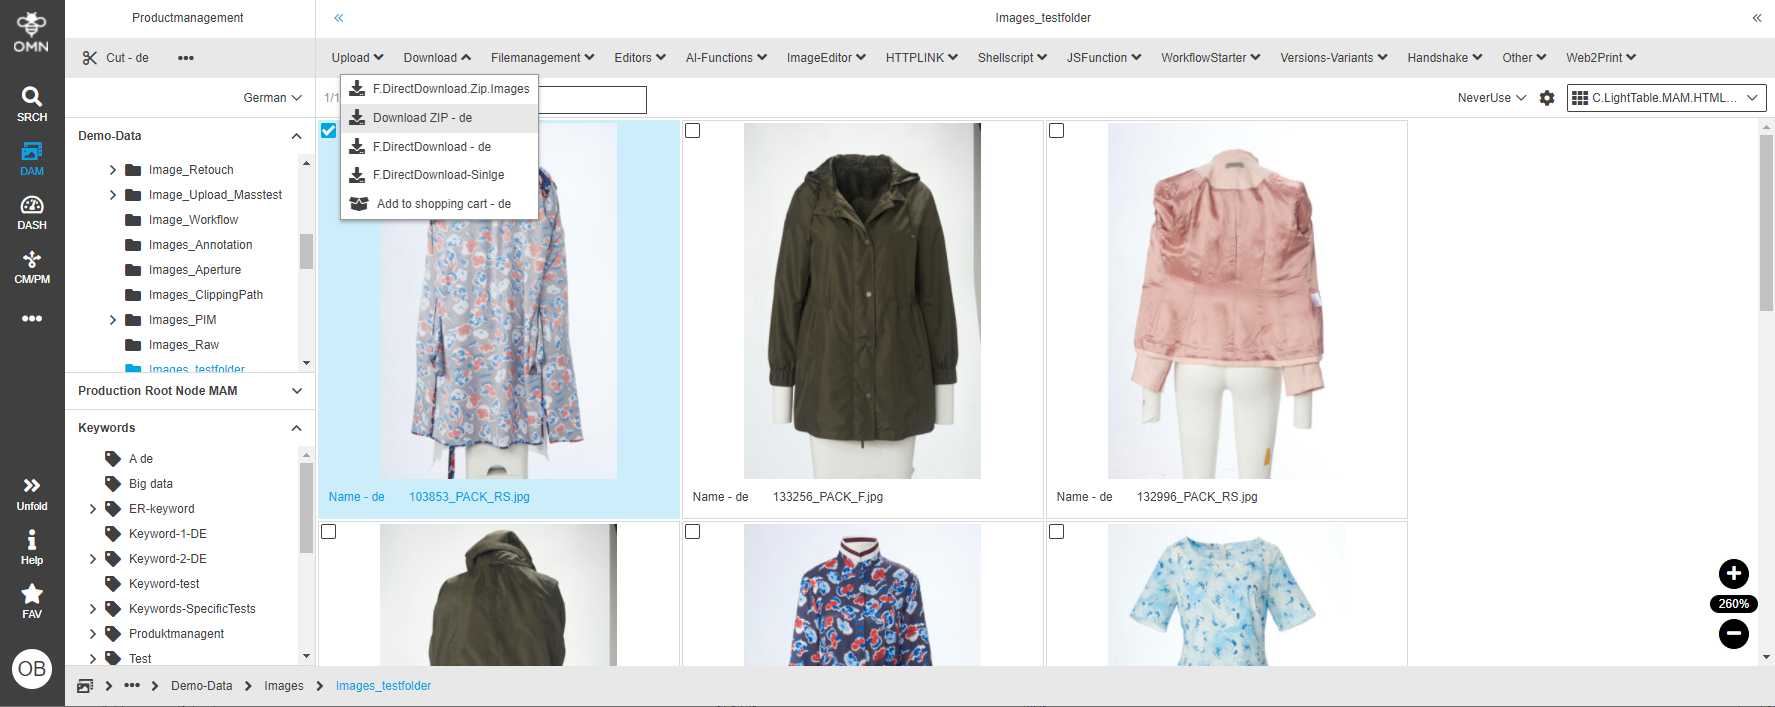Choose Download ZIP - de
Viewport: 1775px width, 707px height.
pos(439,118)
